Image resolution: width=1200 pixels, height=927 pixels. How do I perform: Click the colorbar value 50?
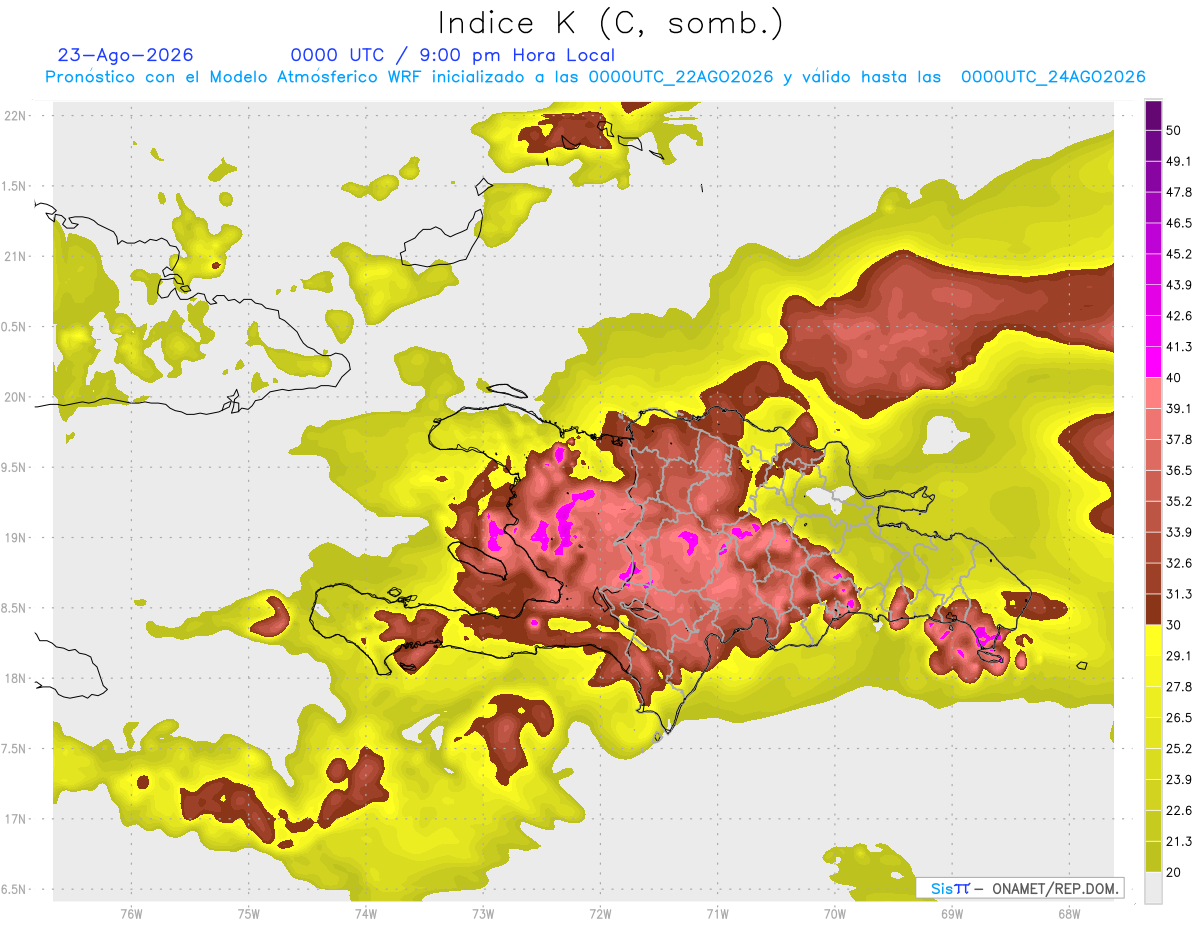click(x=1174, y=130)
